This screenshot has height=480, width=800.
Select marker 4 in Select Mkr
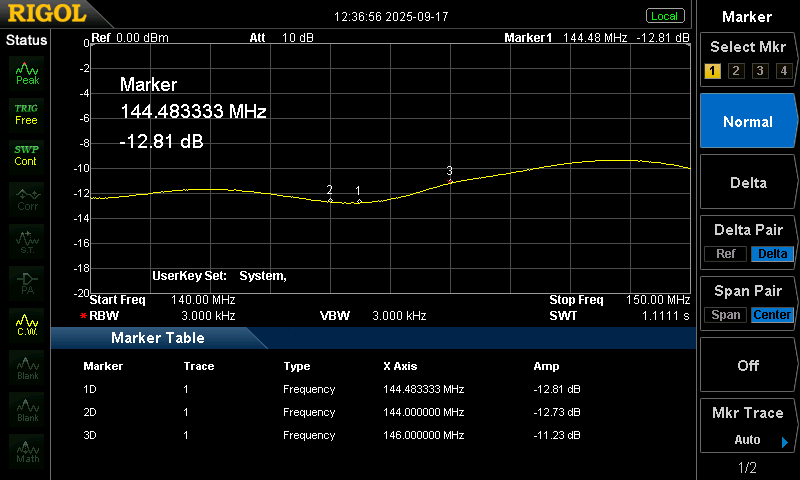[783, 71]
